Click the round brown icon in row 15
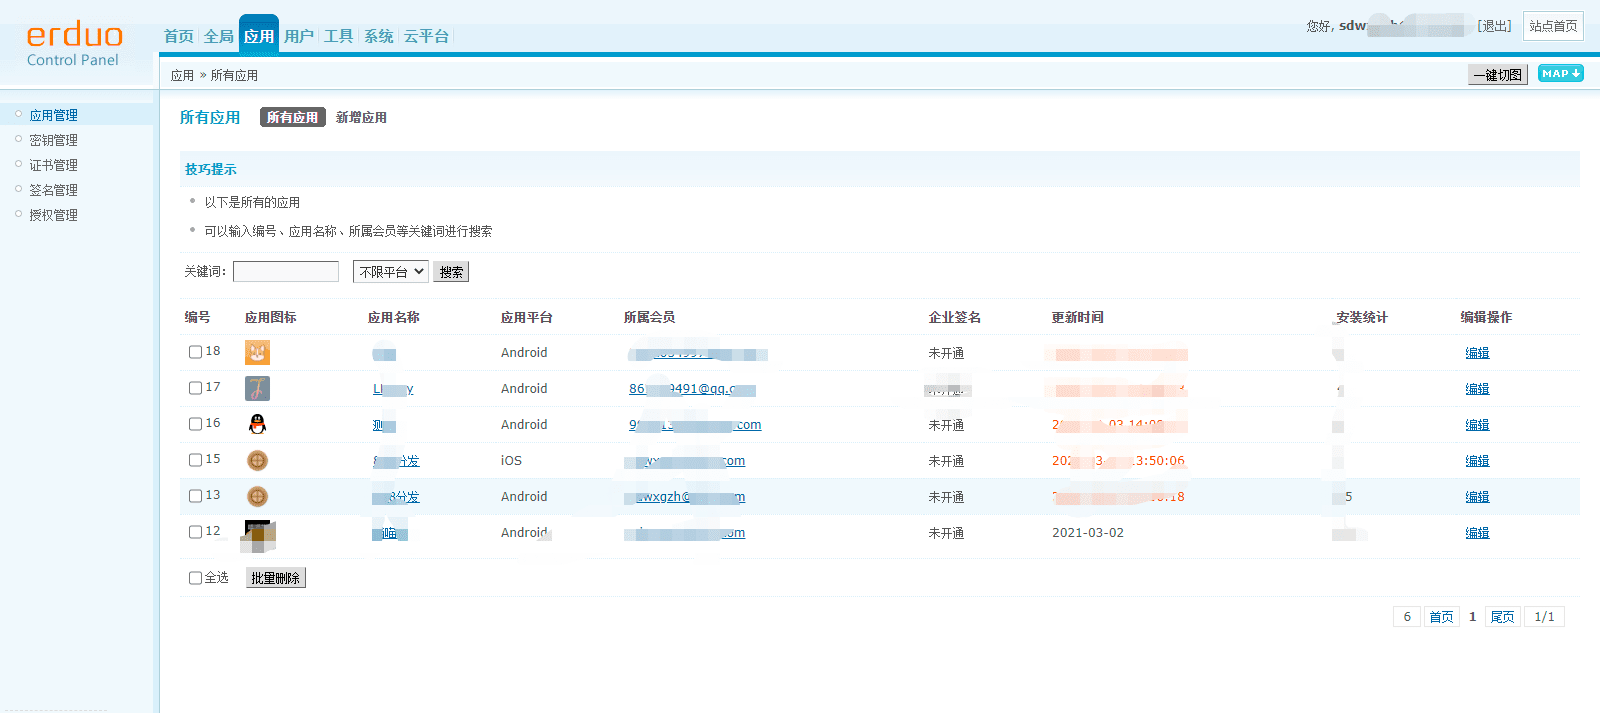Viewport: 1600px width, 713px height. (x=257, y=460)
